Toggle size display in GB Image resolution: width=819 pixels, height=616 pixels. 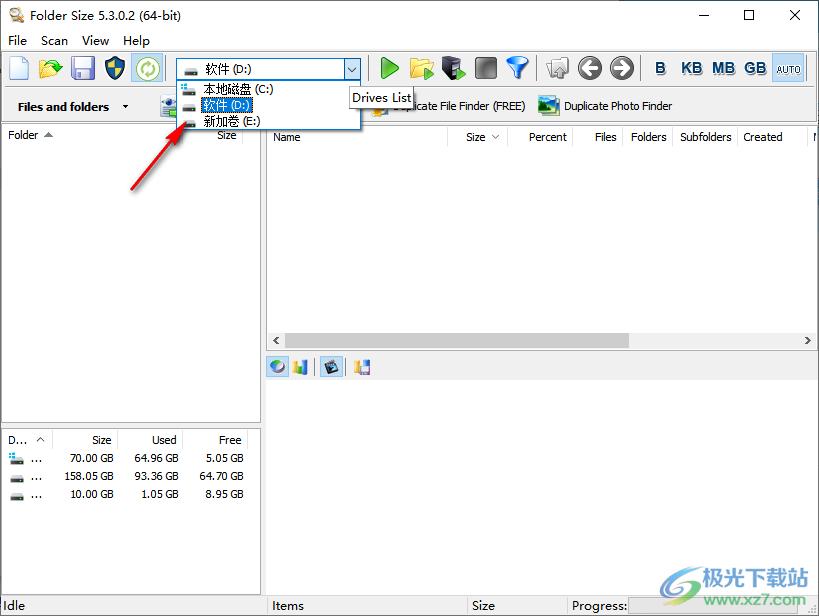click(755, 68)
